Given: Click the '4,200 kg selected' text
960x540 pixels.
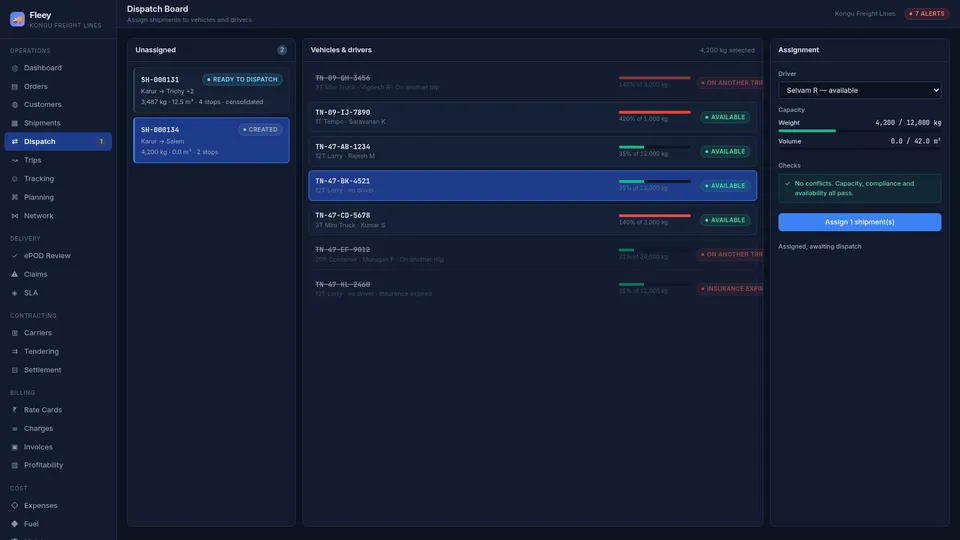Looking at the screenshot, I should 727,50.
